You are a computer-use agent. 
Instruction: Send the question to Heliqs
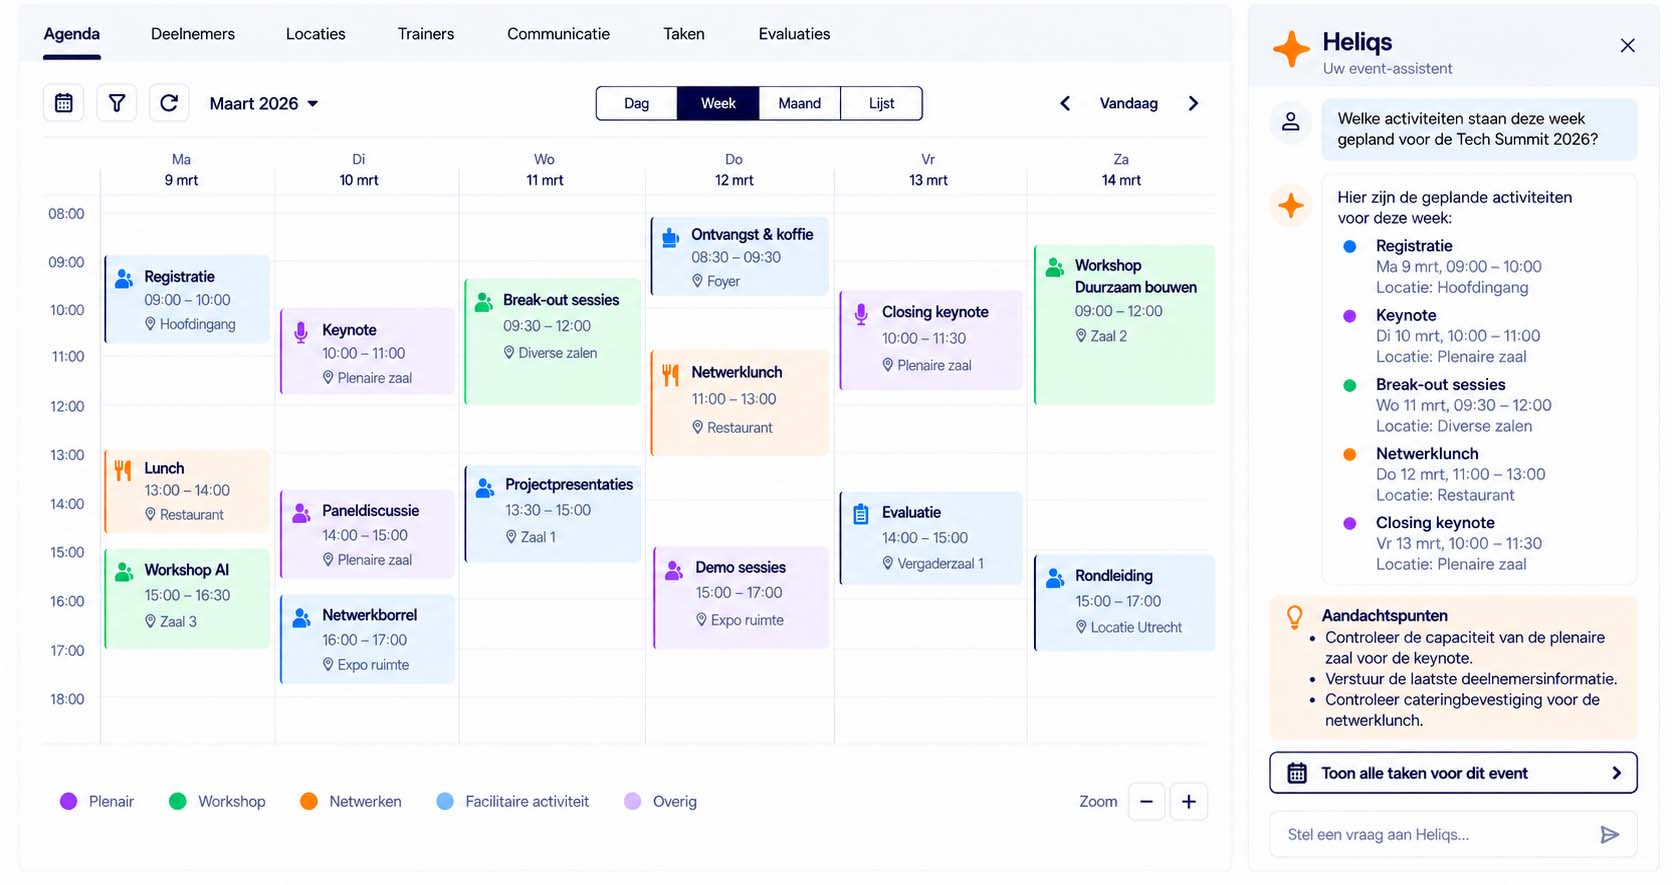point(1610,835)
